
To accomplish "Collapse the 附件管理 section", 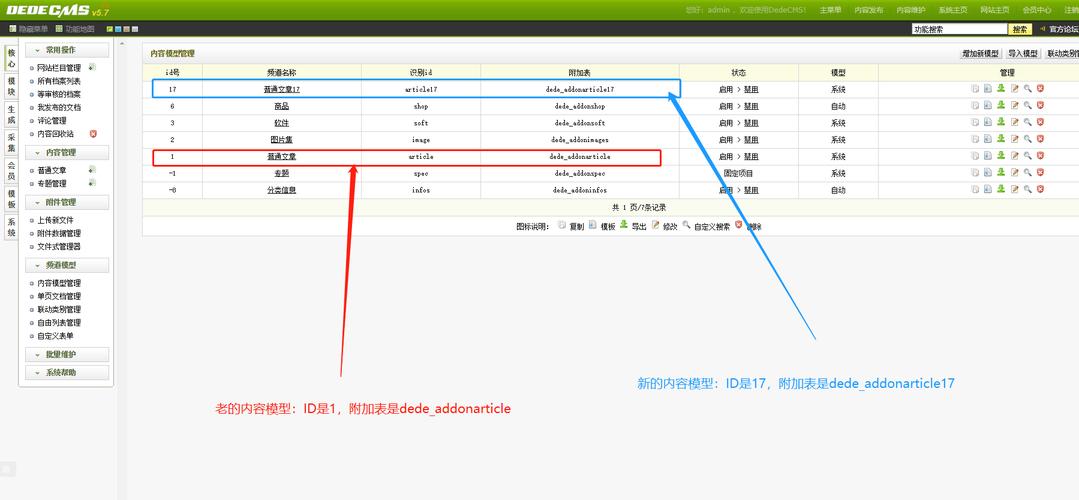I will pos(67,202).
